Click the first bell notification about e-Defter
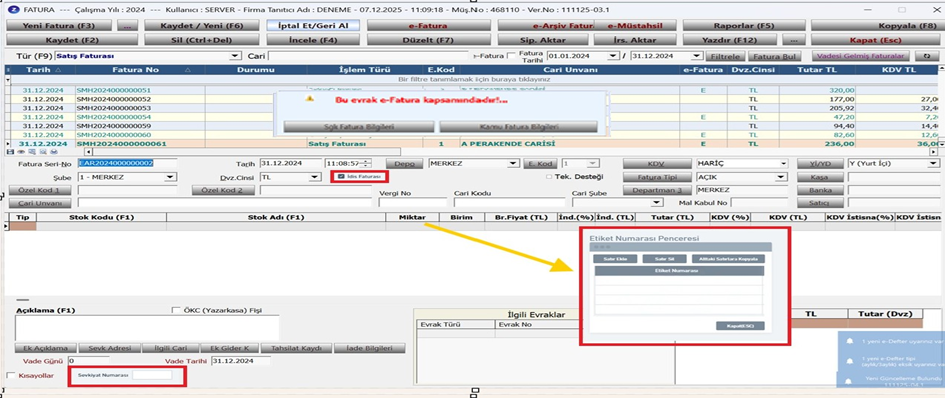945x398 pixels. (x=850, y=341)
